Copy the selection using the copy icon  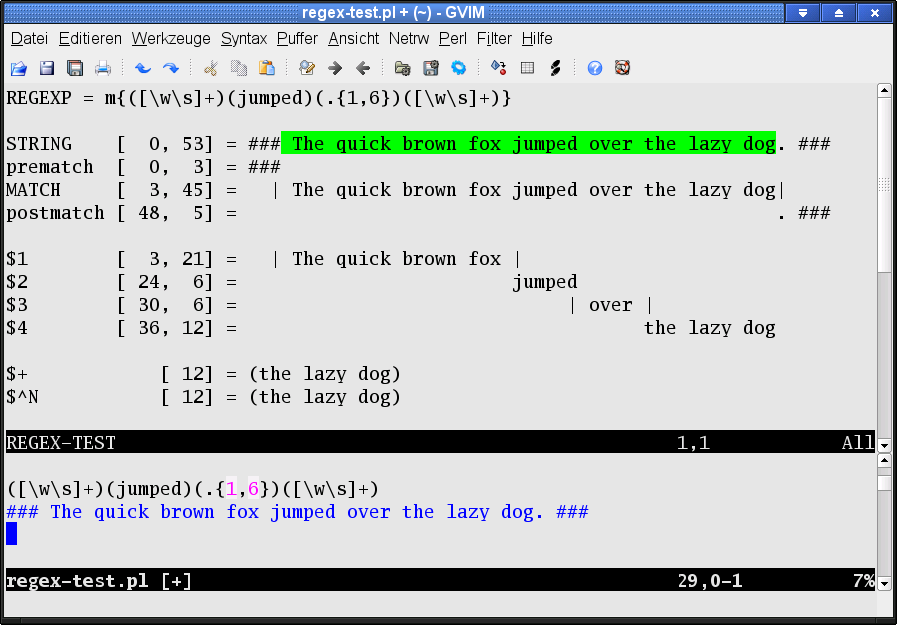coord(240,68)
